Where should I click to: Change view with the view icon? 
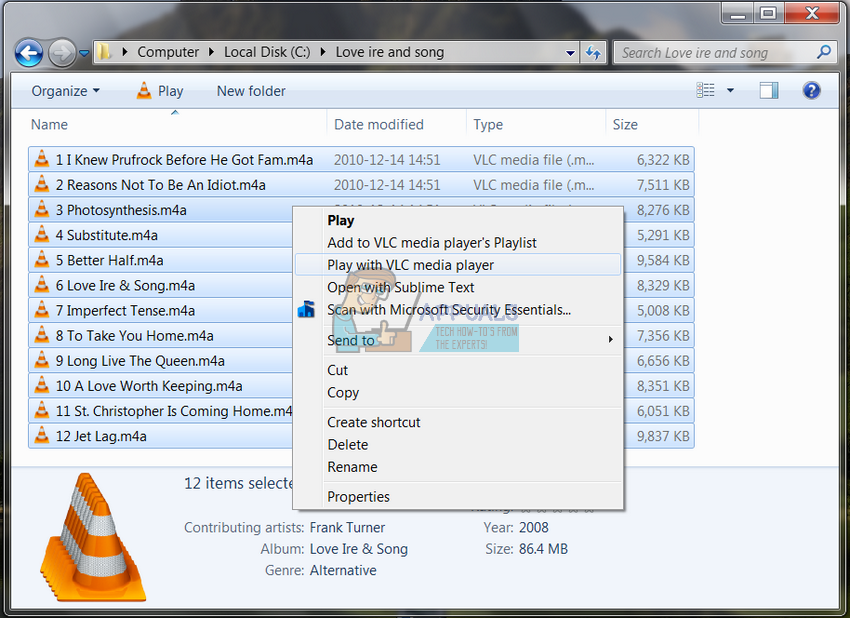point(705,90)
